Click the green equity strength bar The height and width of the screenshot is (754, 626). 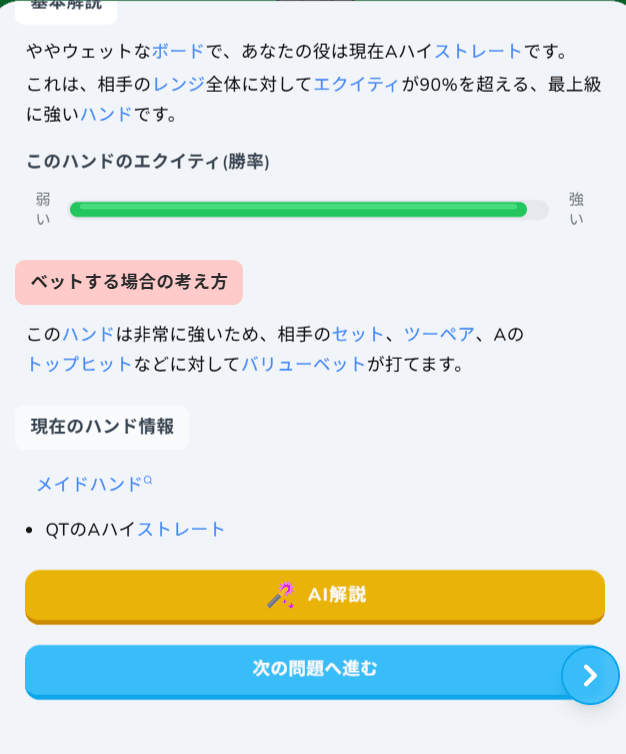coord(298,210)
